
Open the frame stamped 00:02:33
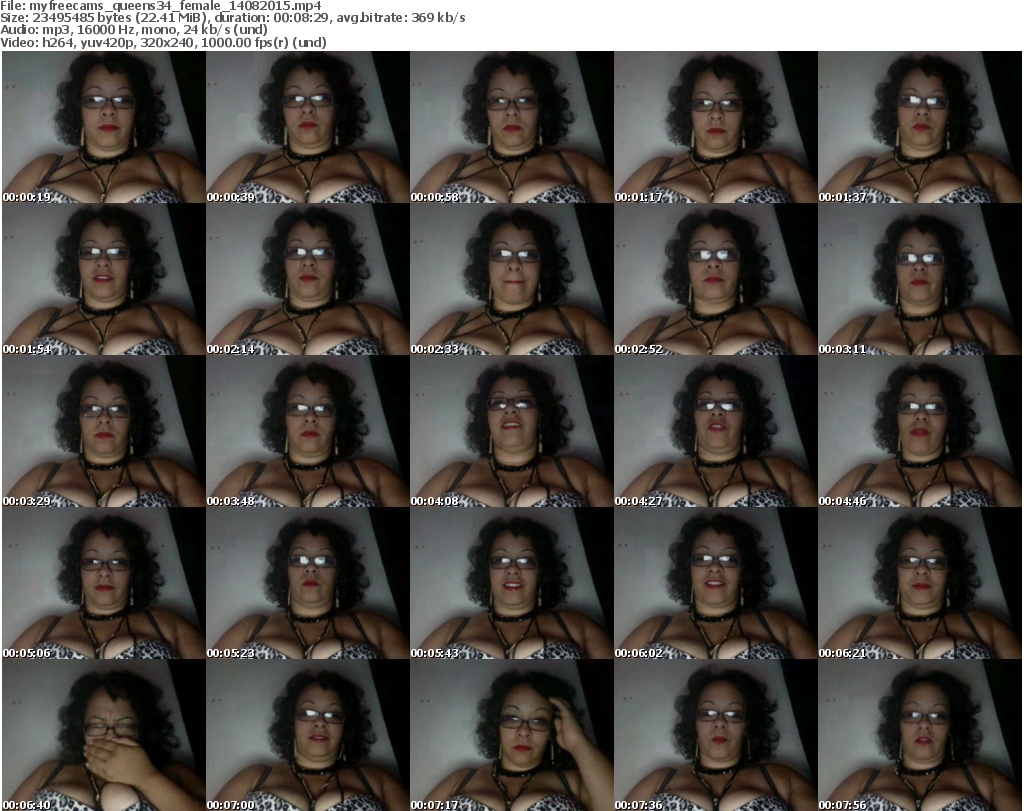click(511, 279)
